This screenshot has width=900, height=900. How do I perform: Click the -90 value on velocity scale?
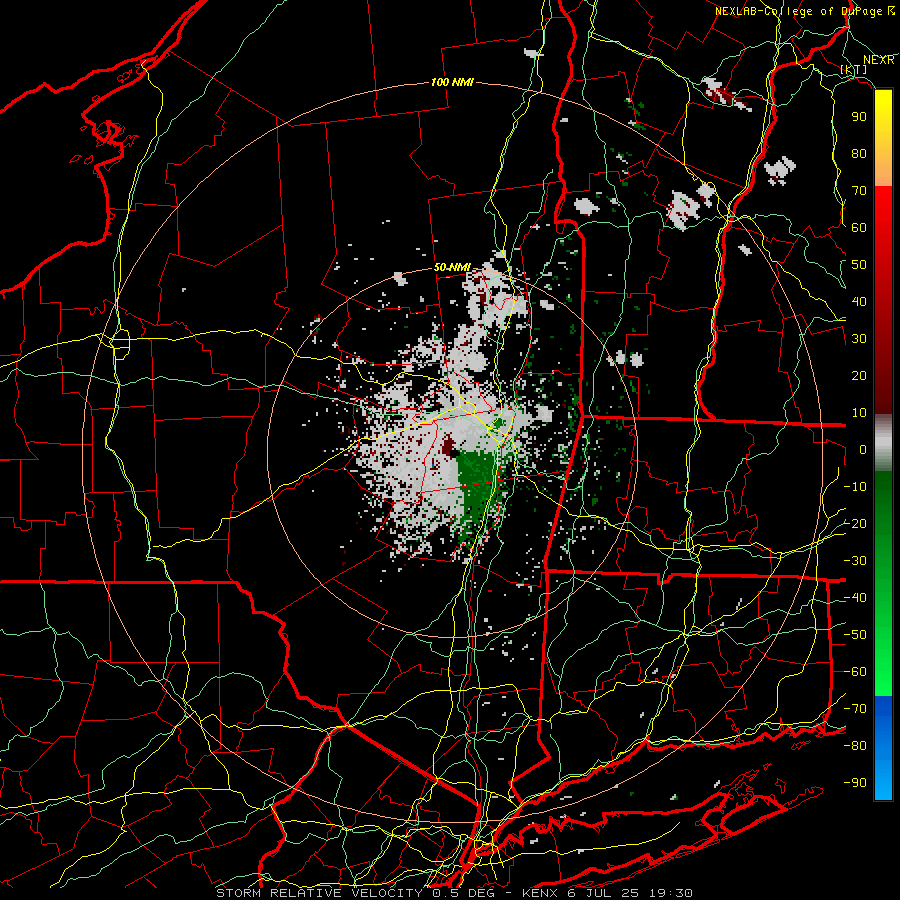click(x=855, y=783)
